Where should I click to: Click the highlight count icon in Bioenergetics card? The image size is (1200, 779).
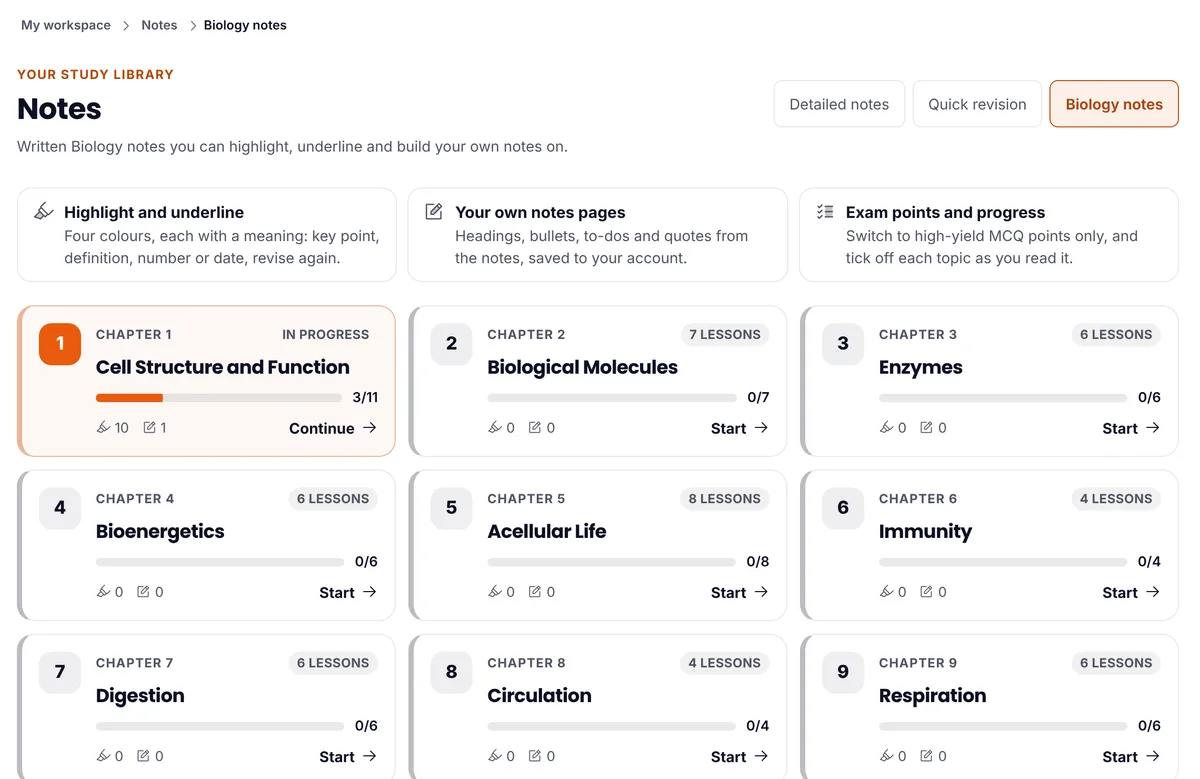pyautogui.click(x=103, y=592)
